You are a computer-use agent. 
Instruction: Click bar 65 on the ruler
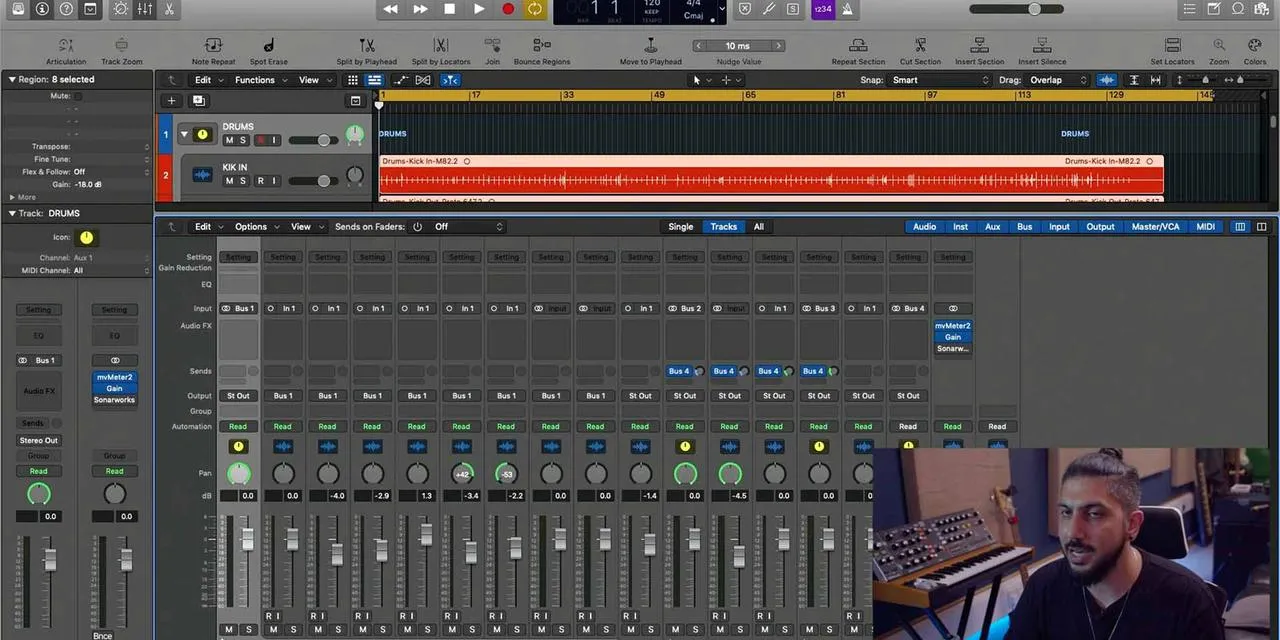point(750,95)
